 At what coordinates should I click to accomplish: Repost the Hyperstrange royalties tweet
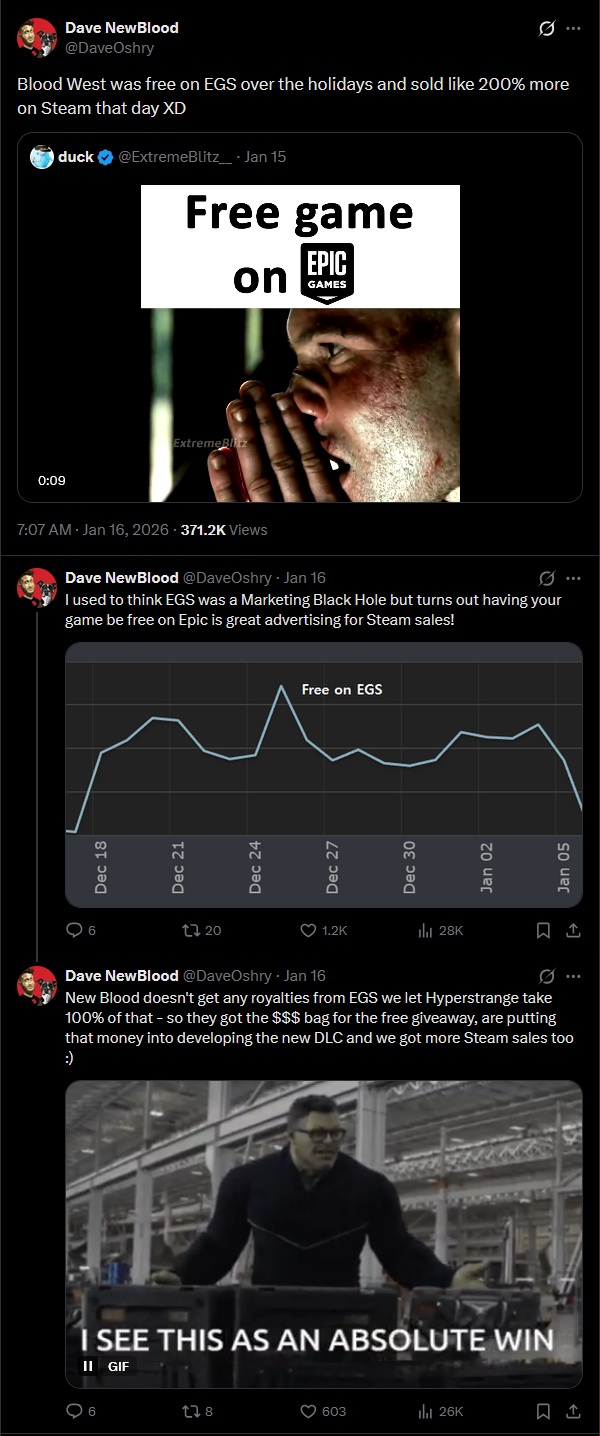click(187, 1411)
